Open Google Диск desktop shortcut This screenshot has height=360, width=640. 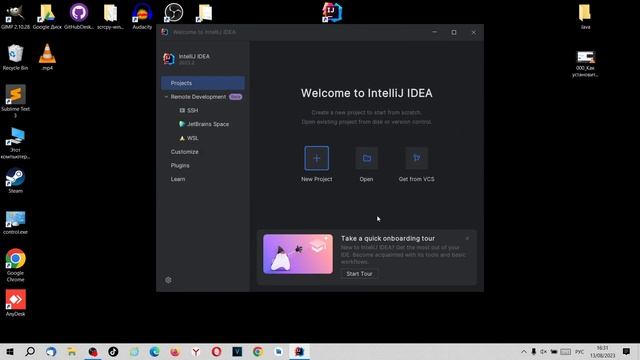(47, 16)
